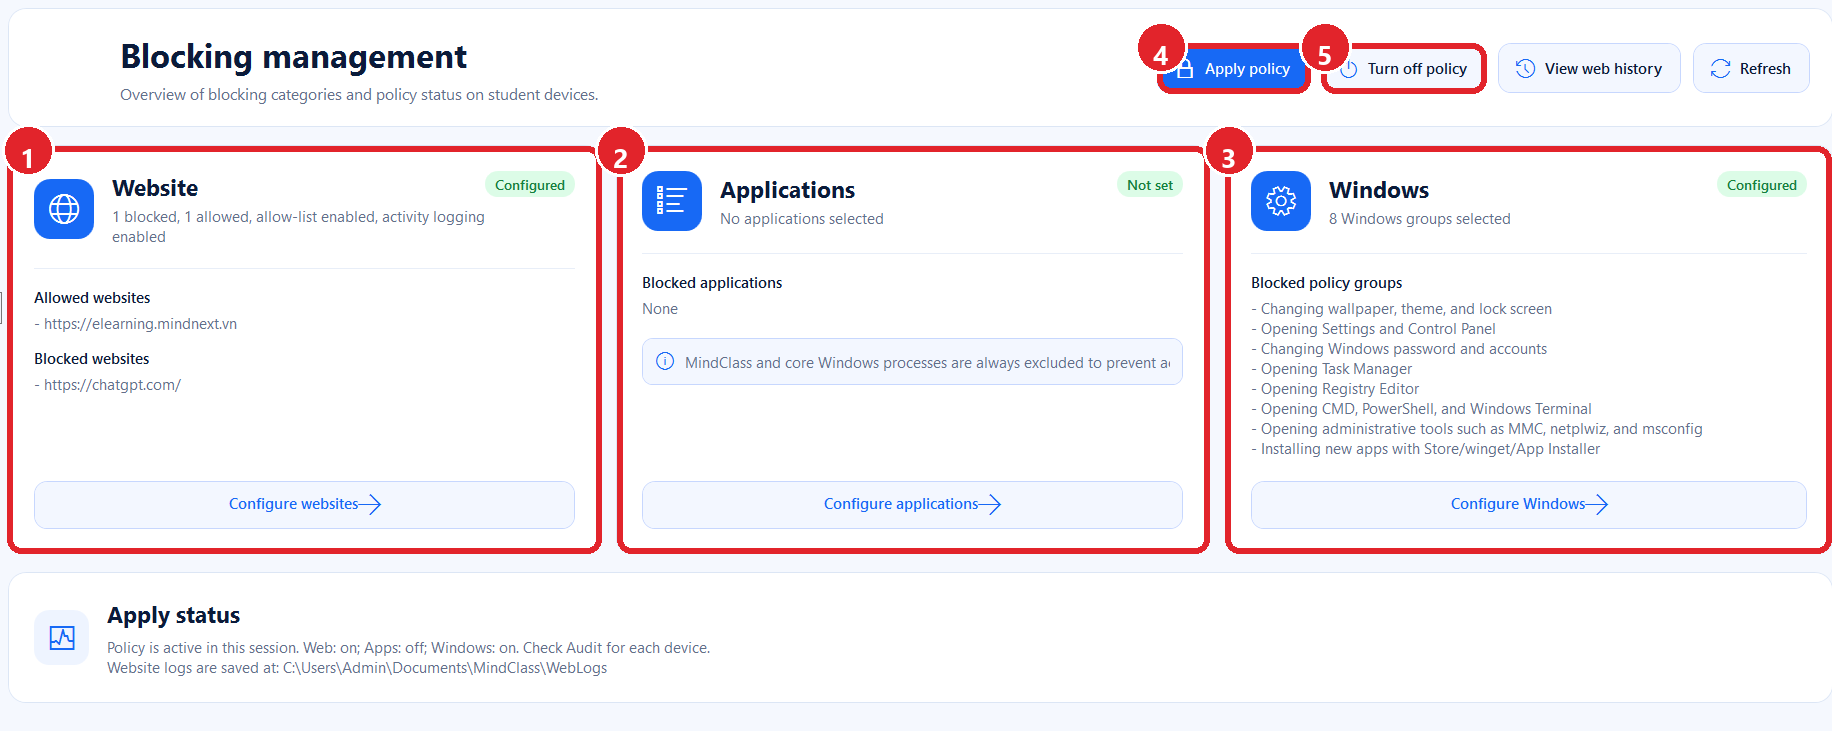The width and height of the screenshot is (1832, 731).
Task: Click the Windows Configured status badge
Action: (x=1762, y=185)
